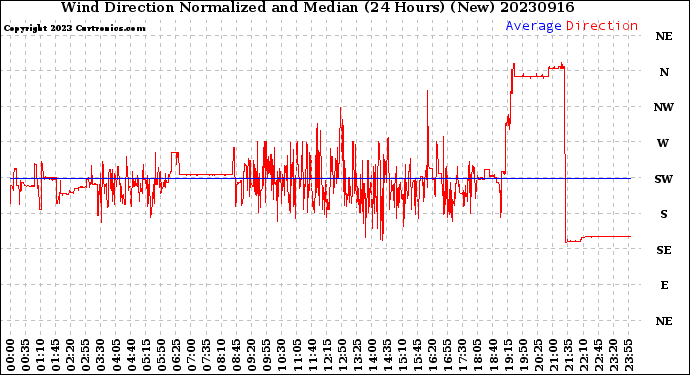Click the 04:40 time axis label
This screenshot has height=375, width=690.
coord(131,355)
